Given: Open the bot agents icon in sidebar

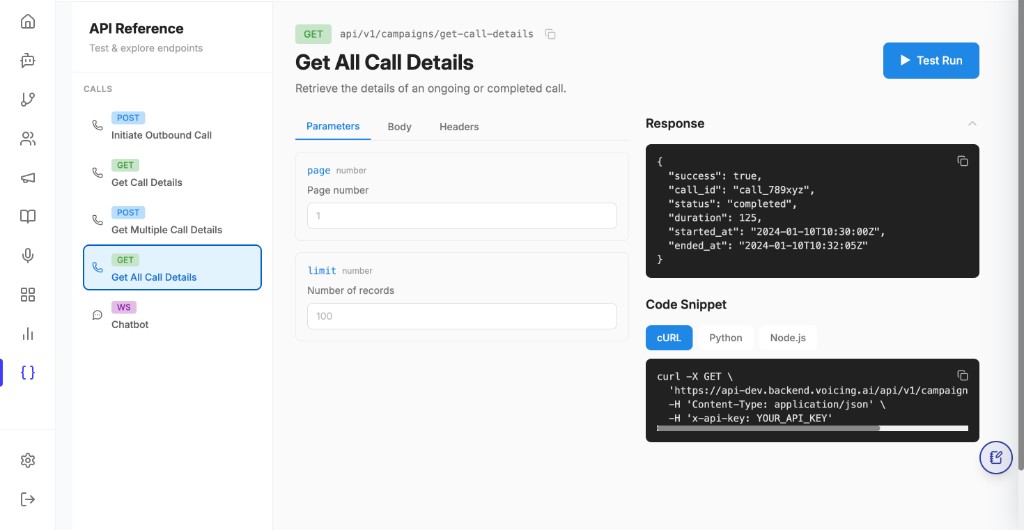Looking at the screenshot, I should 27,61.
